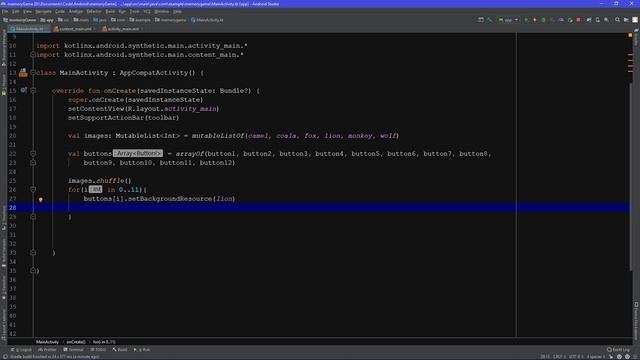The width and height of the screenshot is (640, 360).
Task: Click the Array<Button> type hint
Action: point(138,153)
